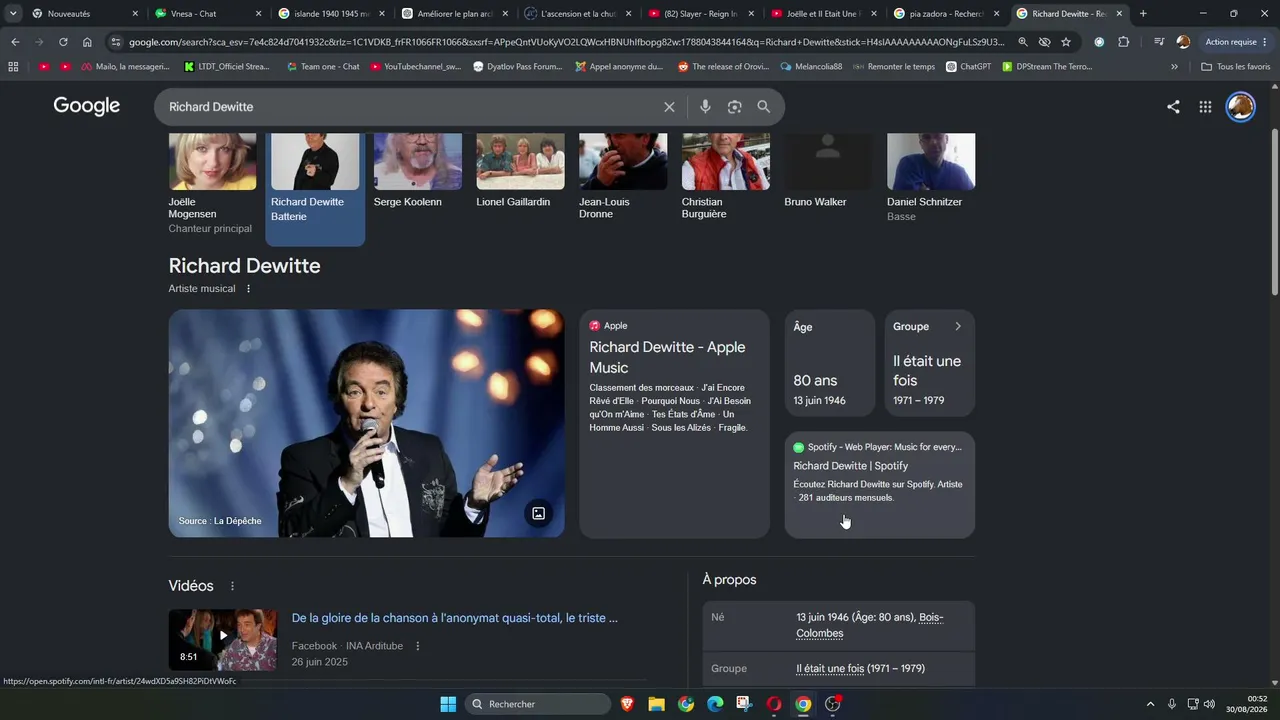Switch to the islande 1940 1945 tab
The height and width of the screenshot is (720, 1280).
(x=331, y=14)
